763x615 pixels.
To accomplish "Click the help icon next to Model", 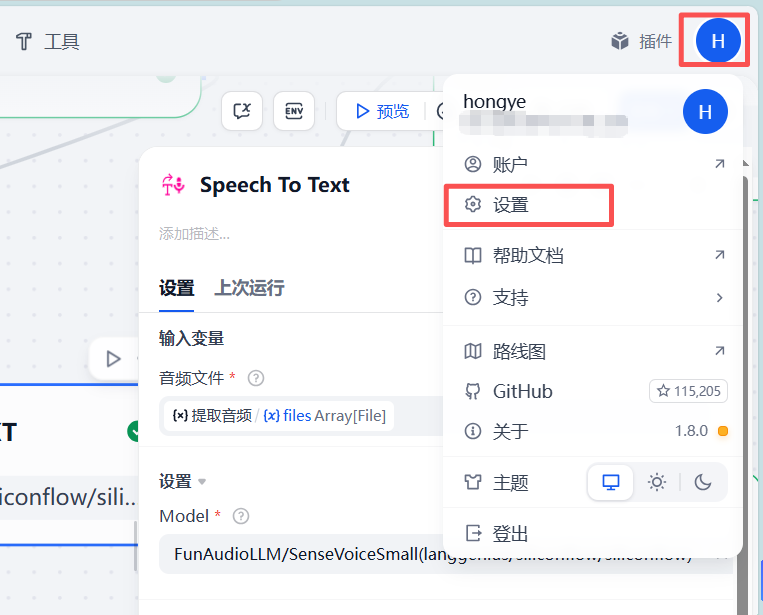I will pyautogui.click(x=240, y=516).
